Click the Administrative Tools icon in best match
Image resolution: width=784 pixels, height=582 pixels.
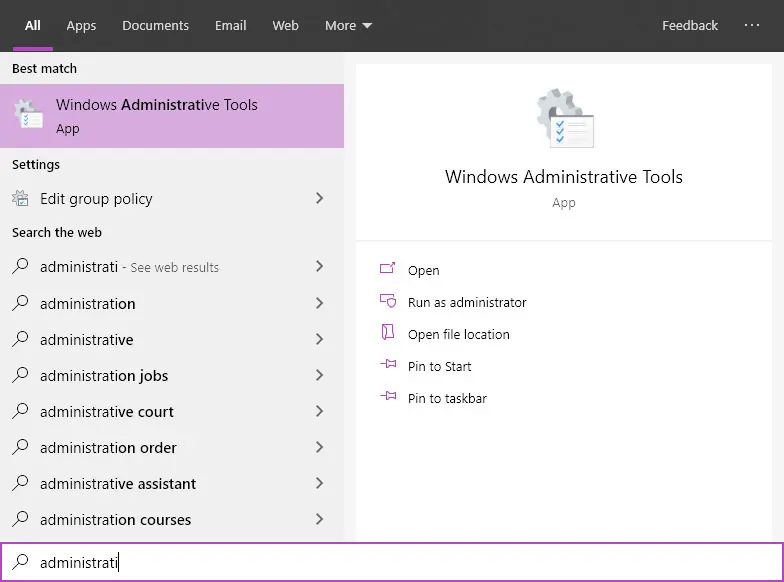click(x=28, y=114)
